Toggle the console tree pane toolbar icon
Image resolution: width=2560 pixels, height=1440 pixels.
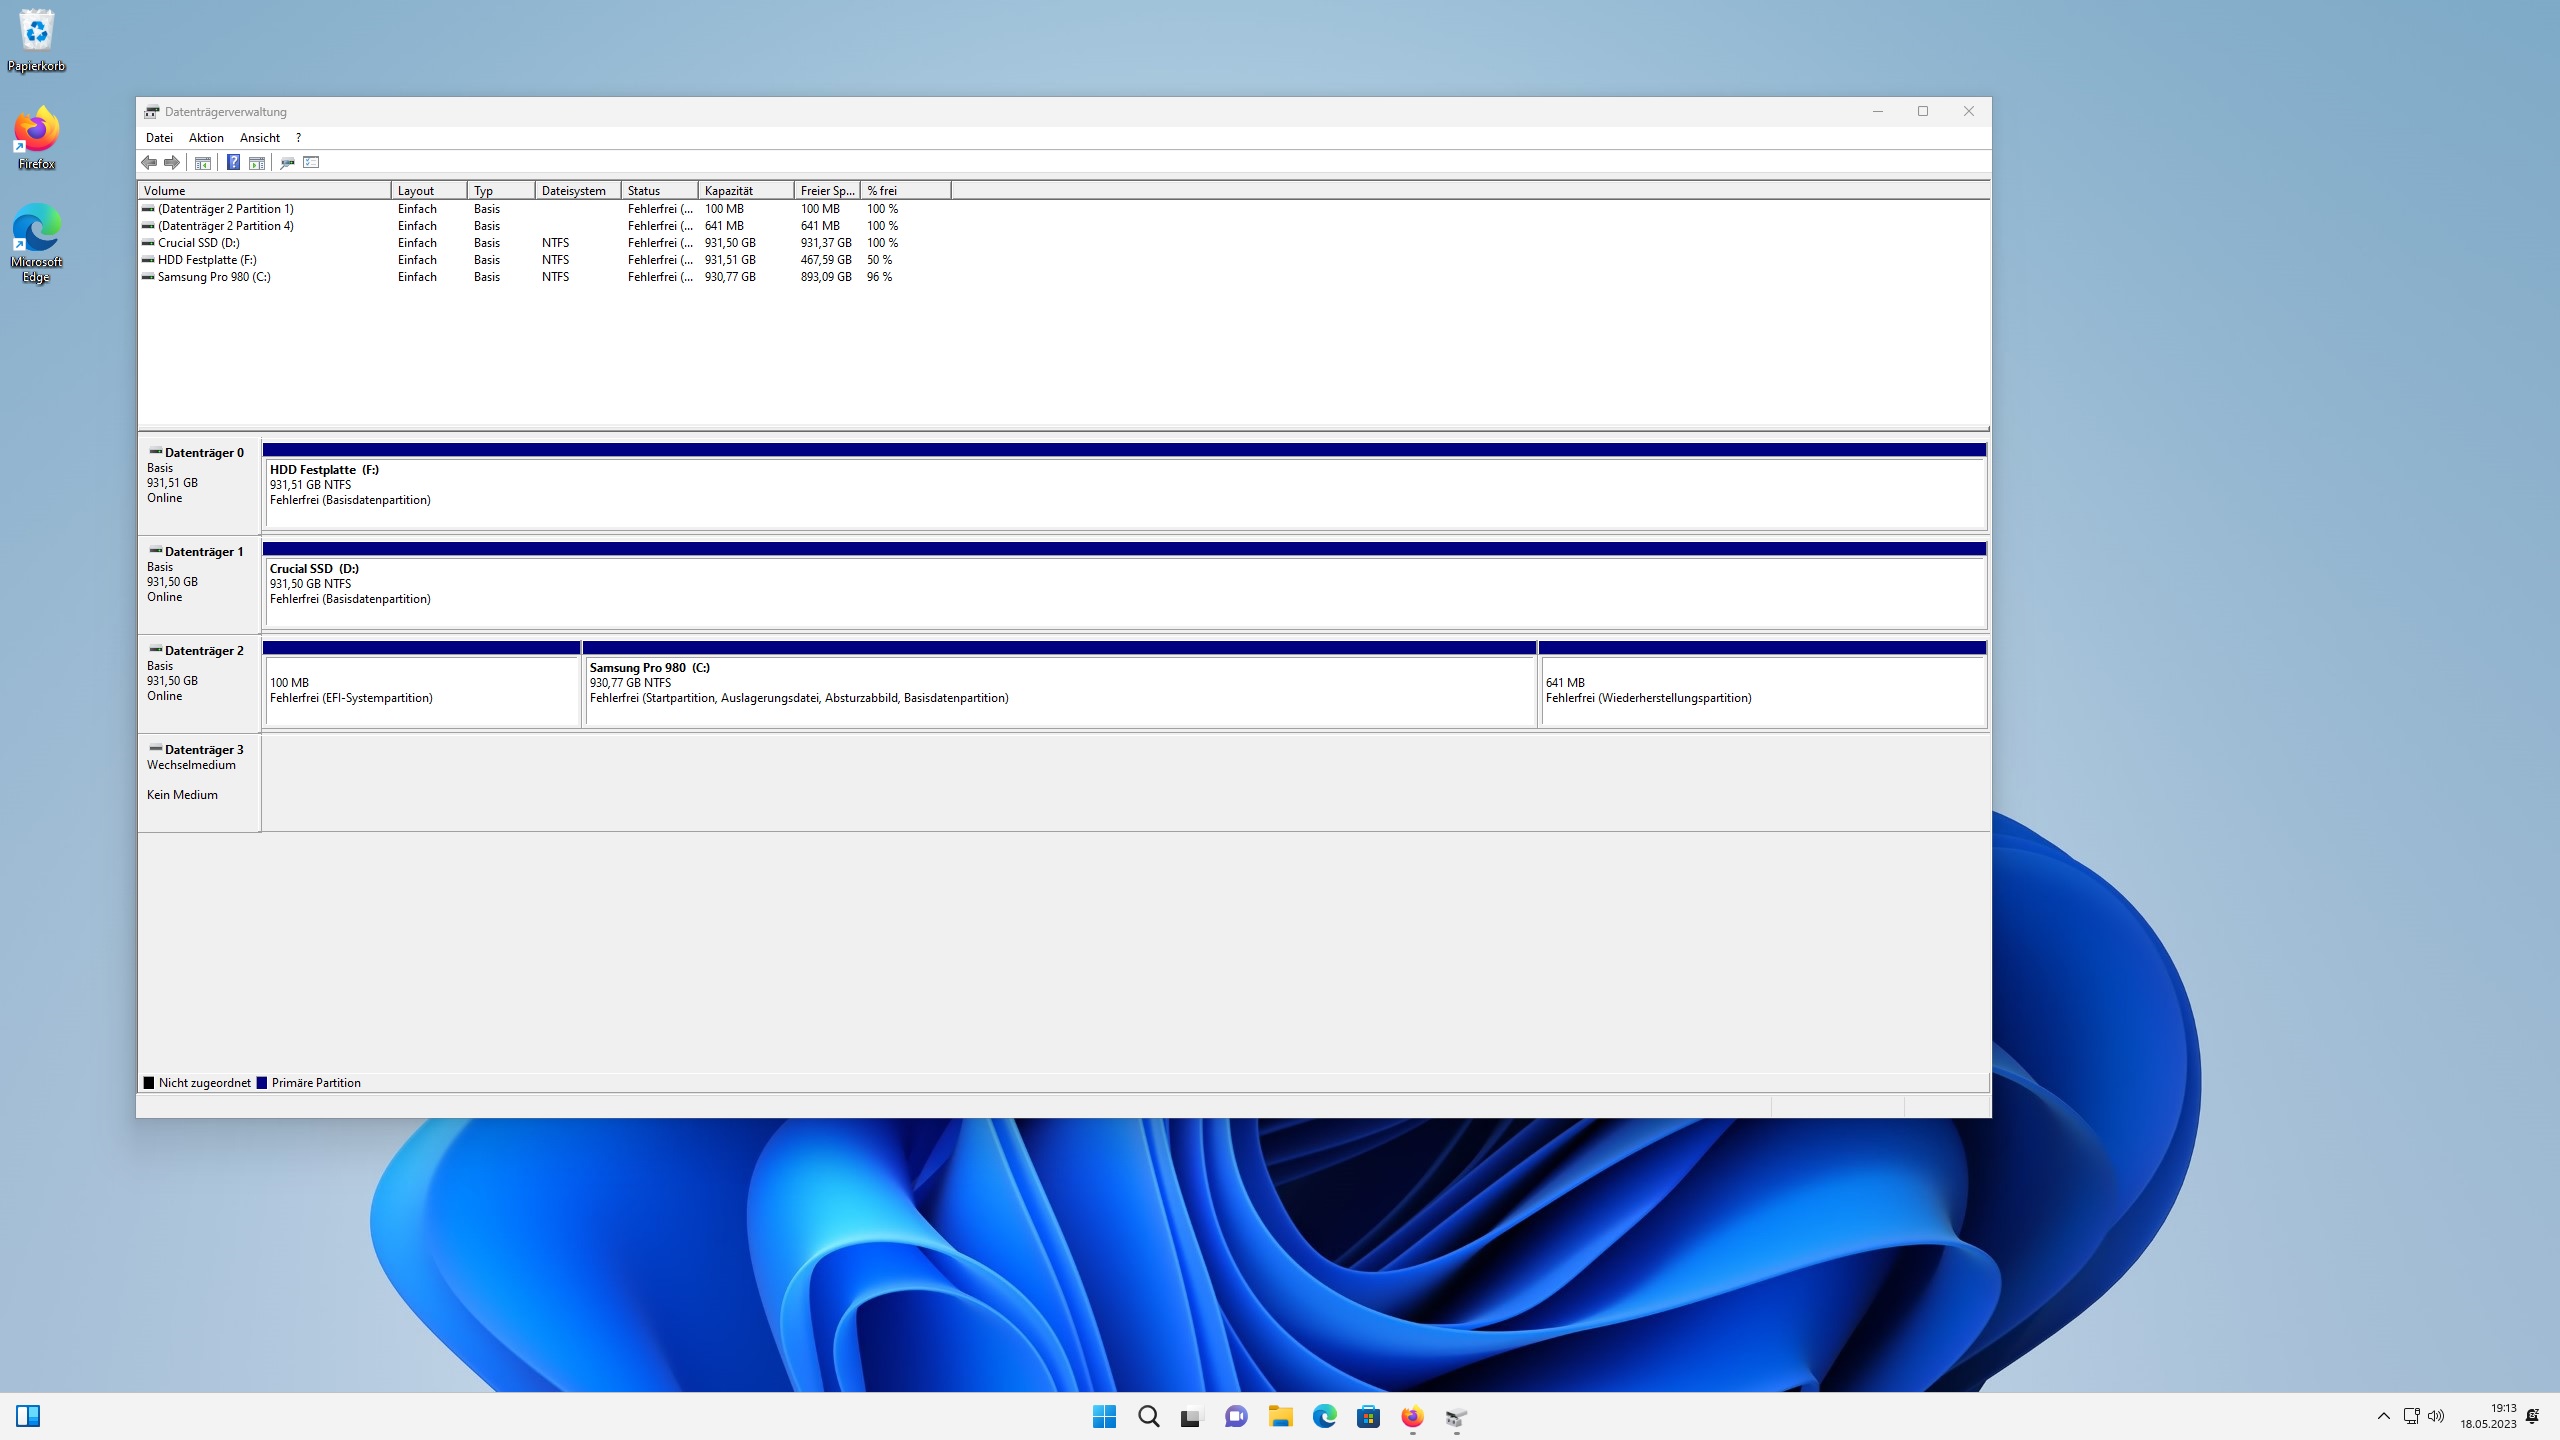click(203, 162)
